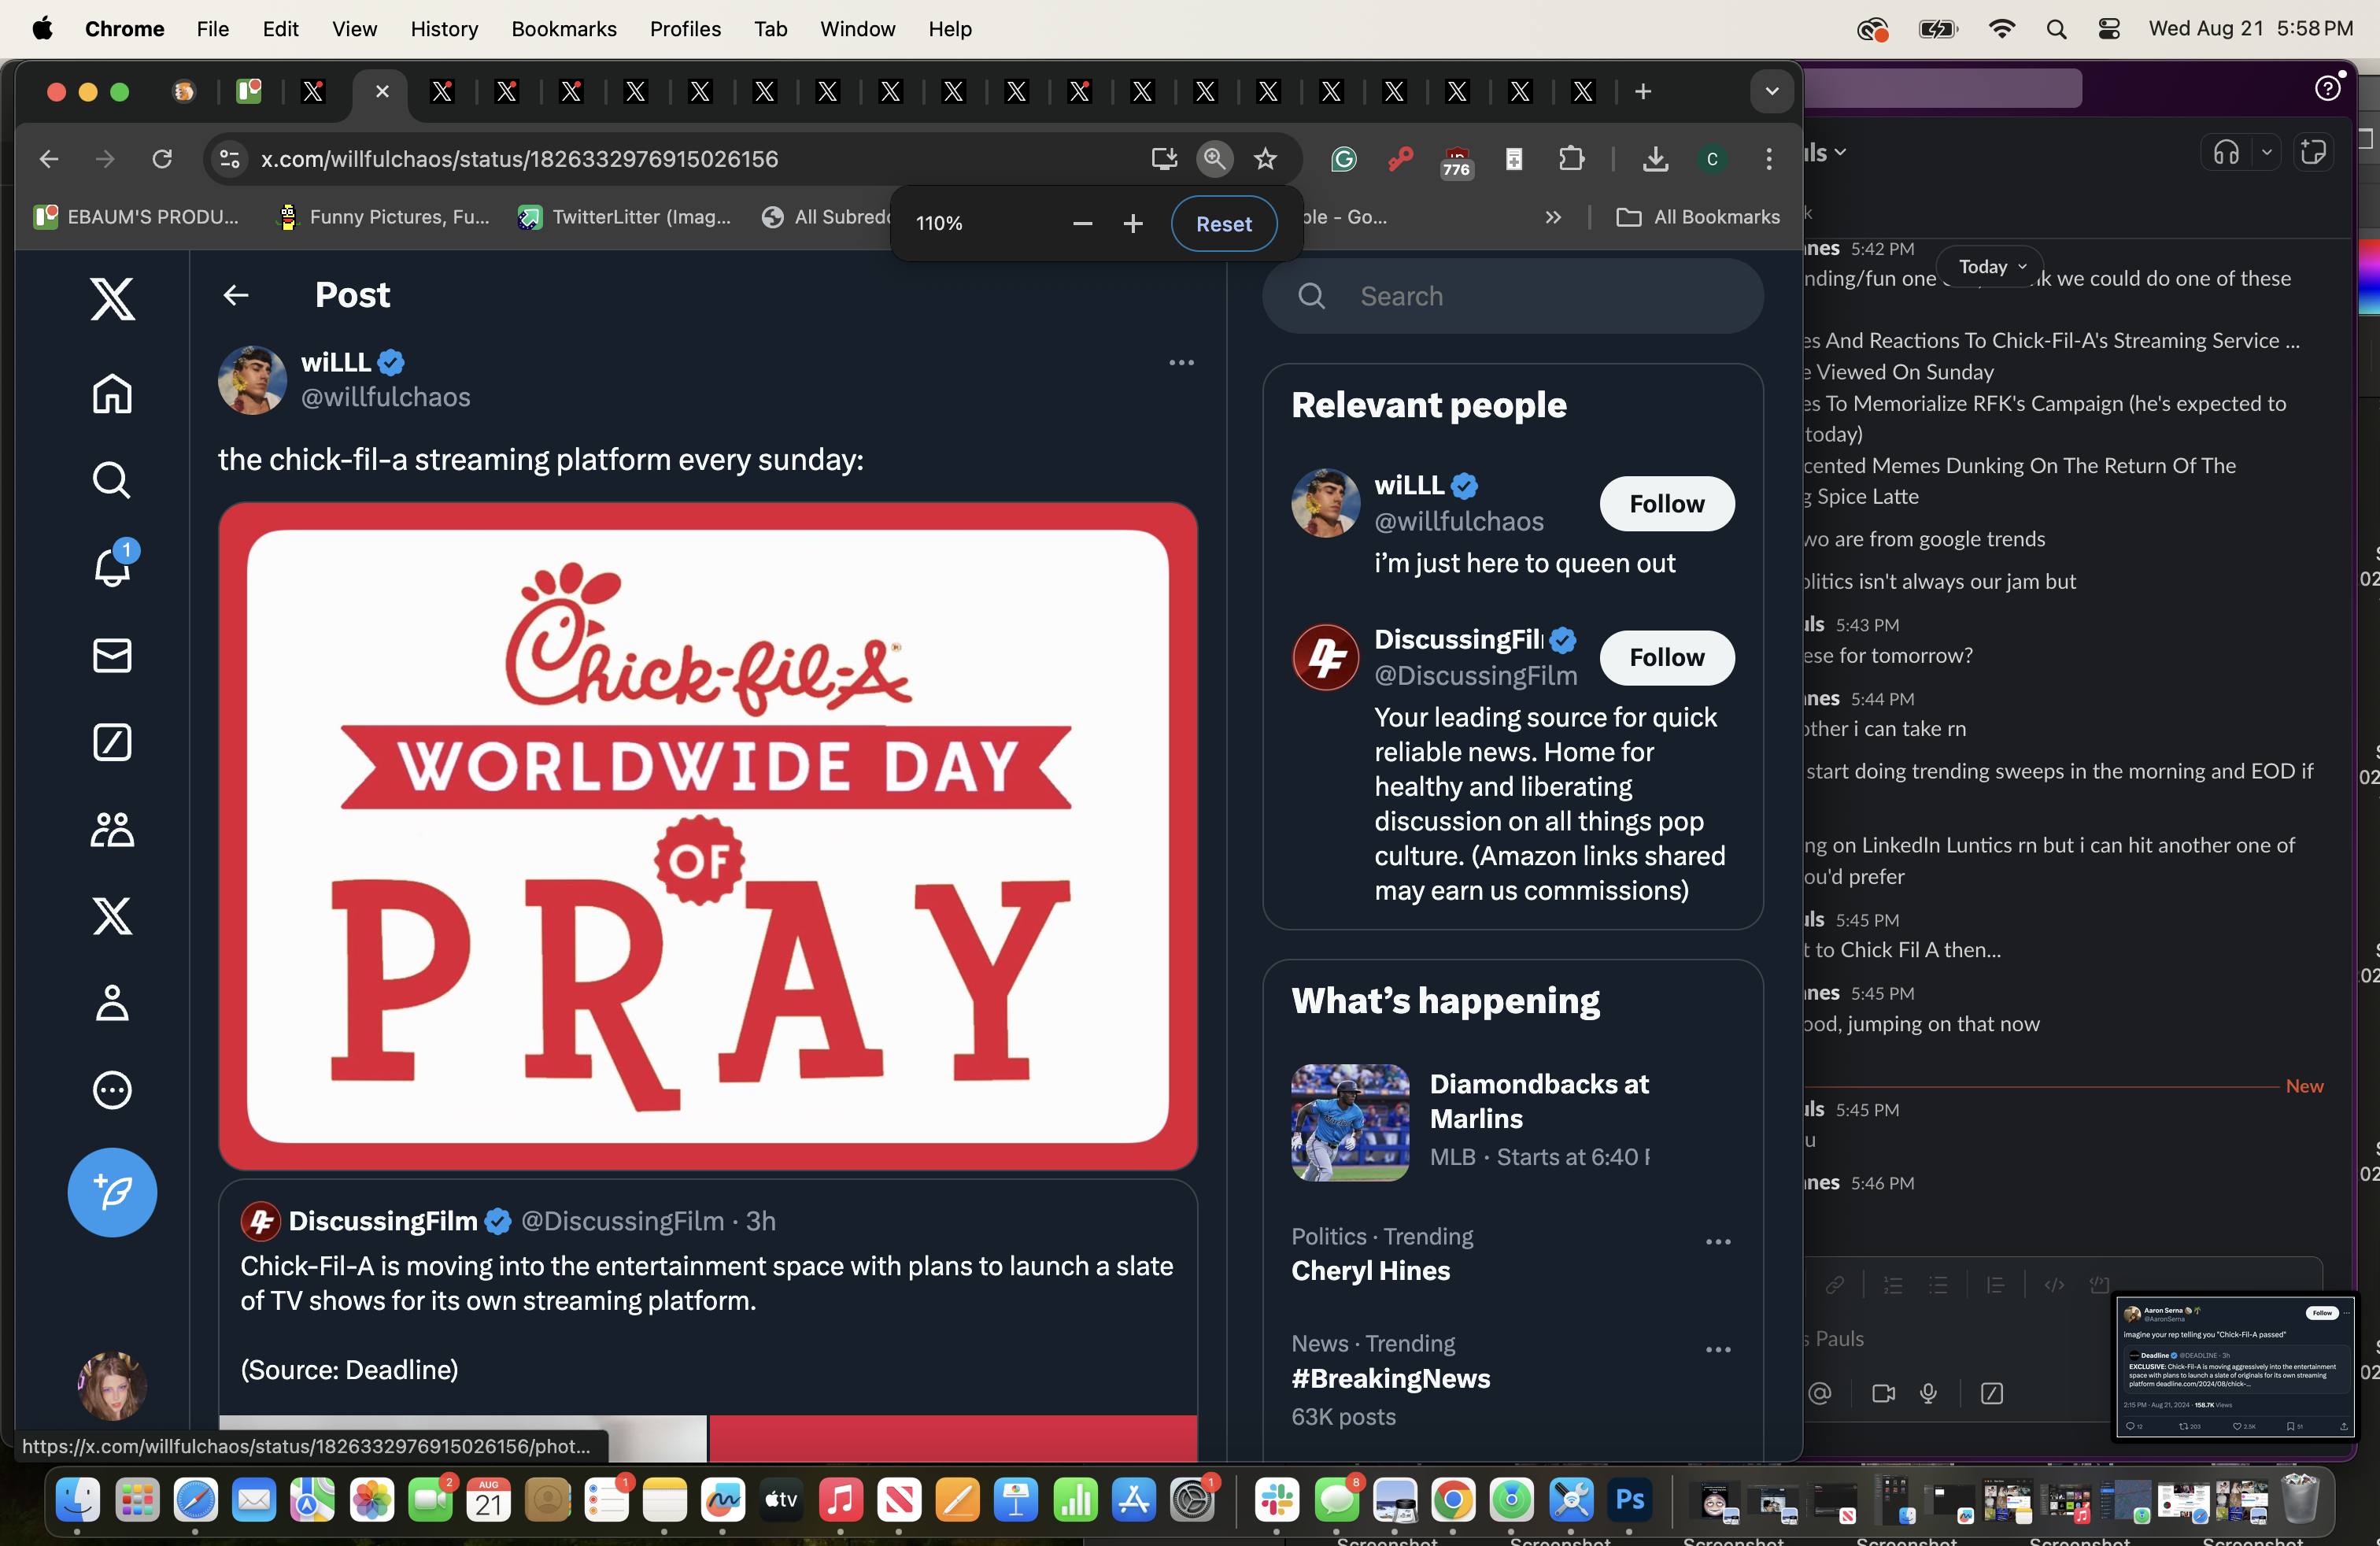Follow wiLLL account
2380x1546 pixels.
1667,503
